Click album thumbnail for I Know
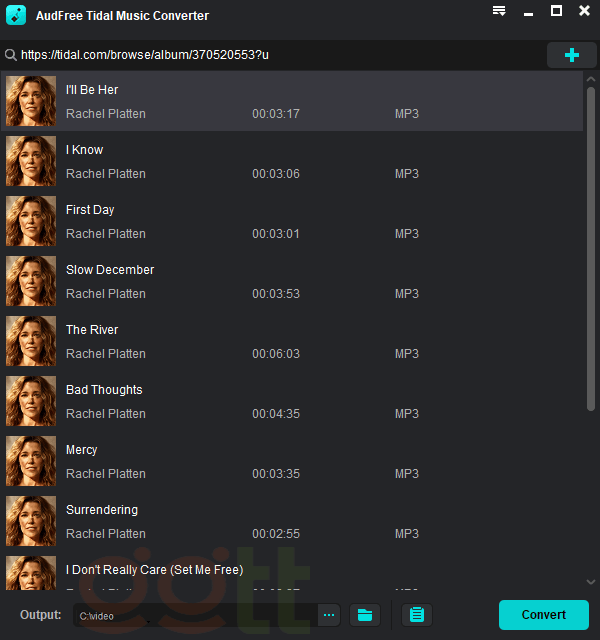The height and width of the screenshot is (640, 600). (31, 161)
